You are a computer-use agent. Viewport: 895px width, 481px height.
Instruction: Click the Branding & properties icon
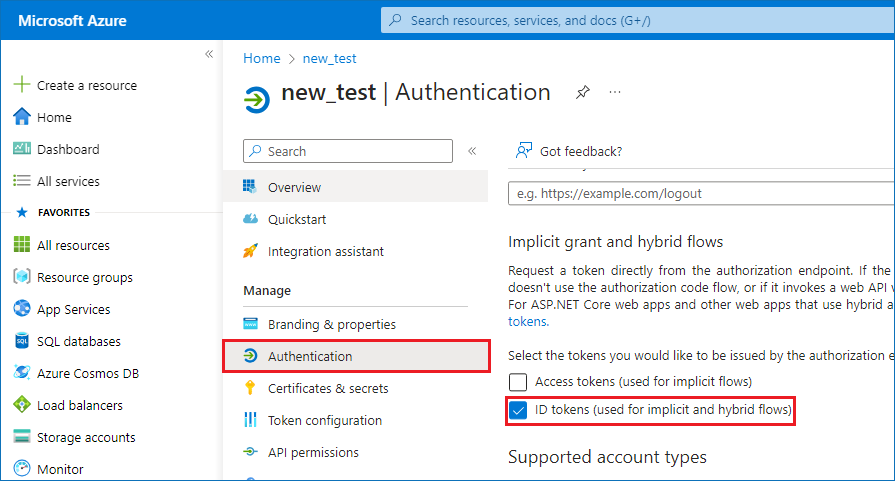point(250,324)
